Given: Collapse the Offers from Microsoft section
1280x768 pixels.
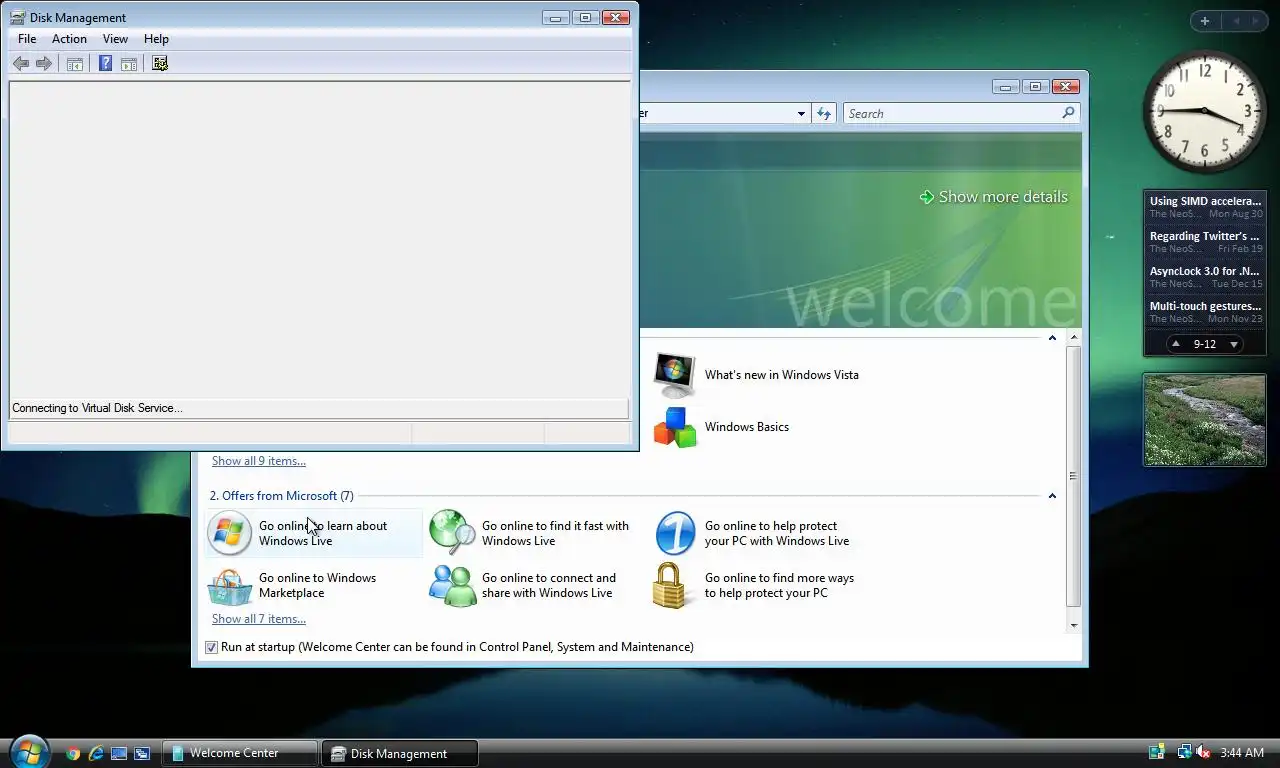Looking at the screenshot, I should 1052,496.
